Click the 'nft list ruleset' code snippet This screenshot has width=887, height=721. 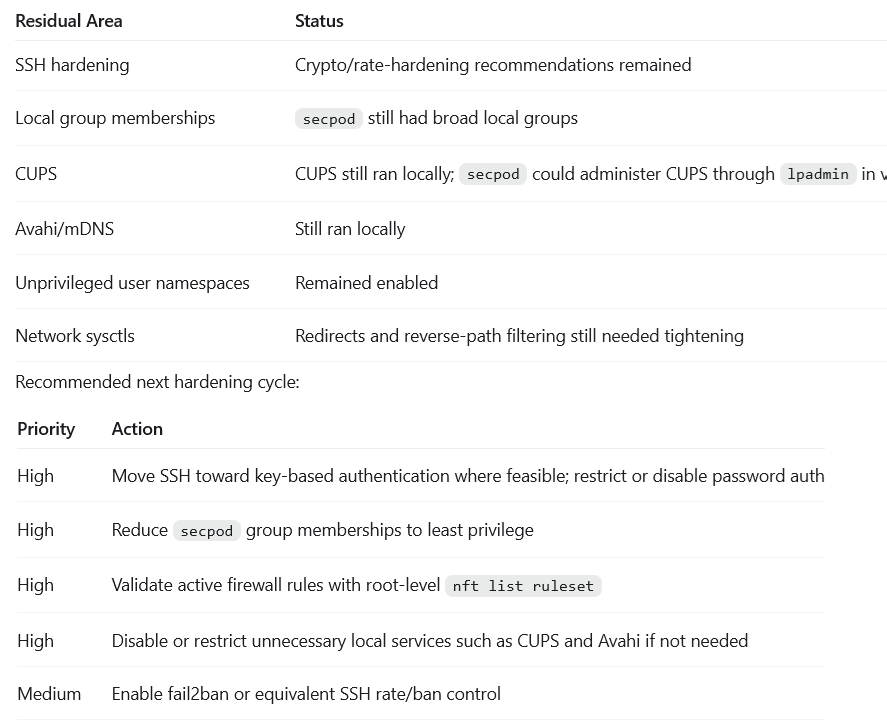pos(523,586)
